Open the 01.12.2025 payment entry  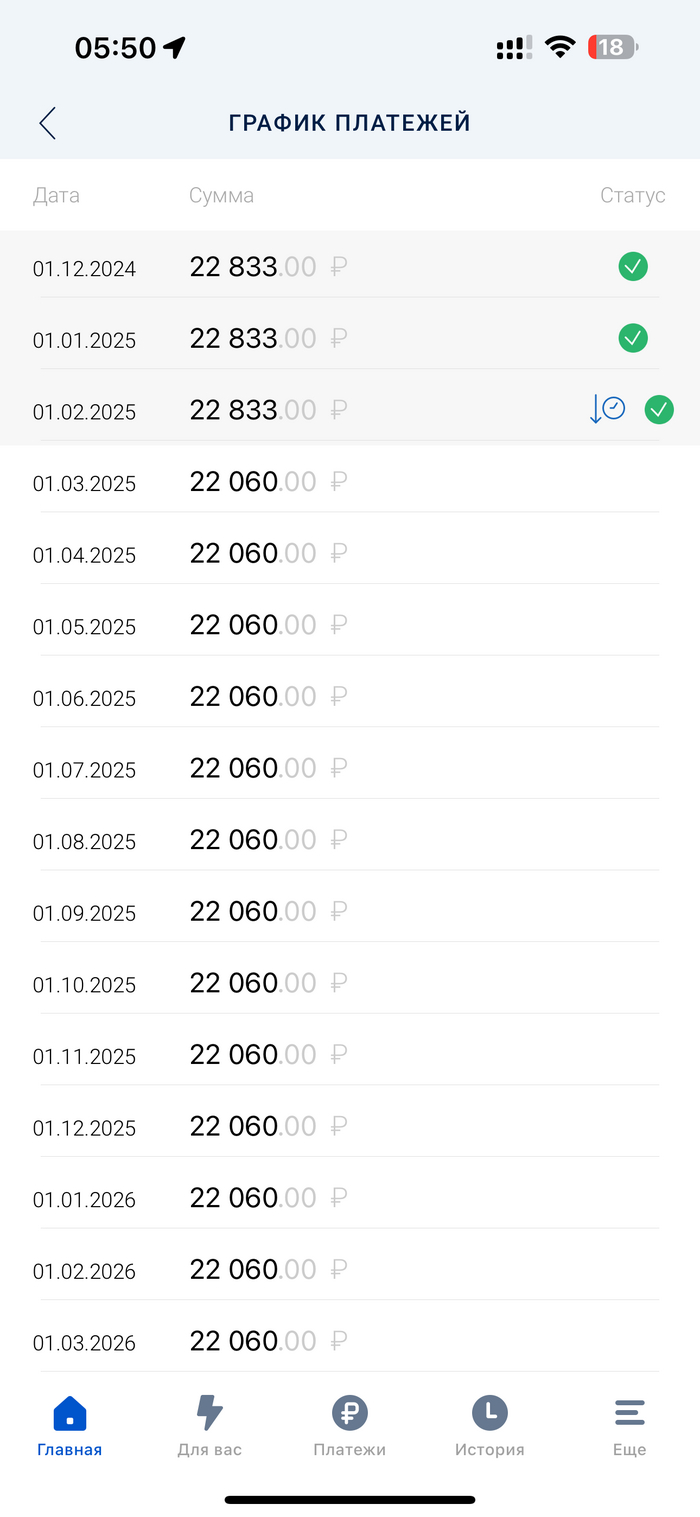(350, 1127)
